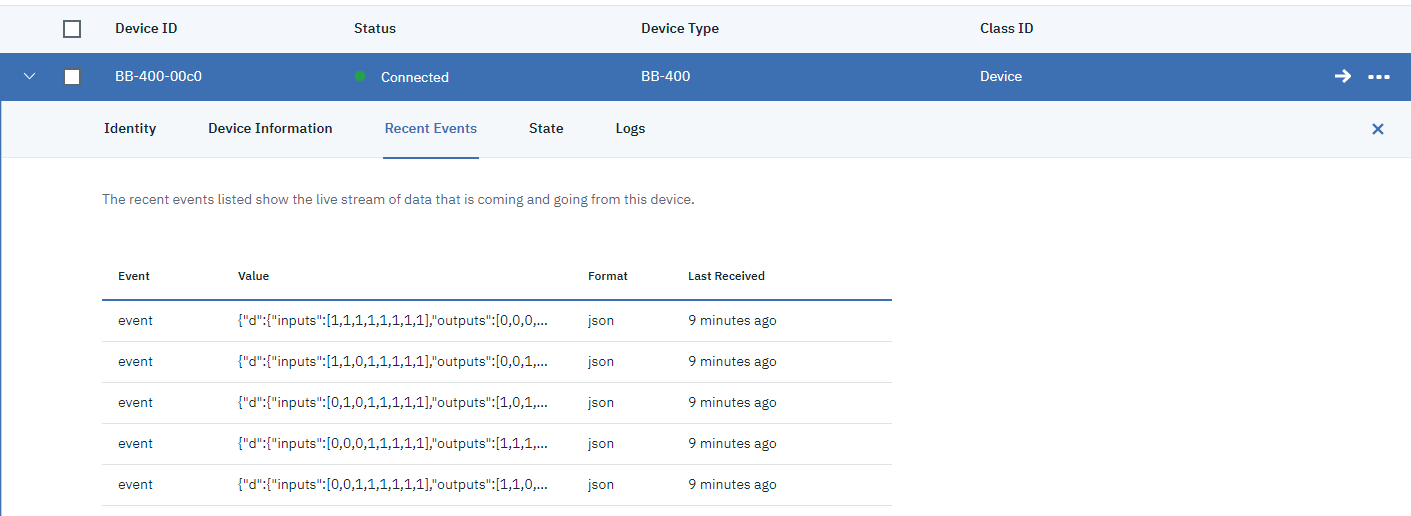Click the green Connected status indicator
The image size is (1411, 516).
360,77
